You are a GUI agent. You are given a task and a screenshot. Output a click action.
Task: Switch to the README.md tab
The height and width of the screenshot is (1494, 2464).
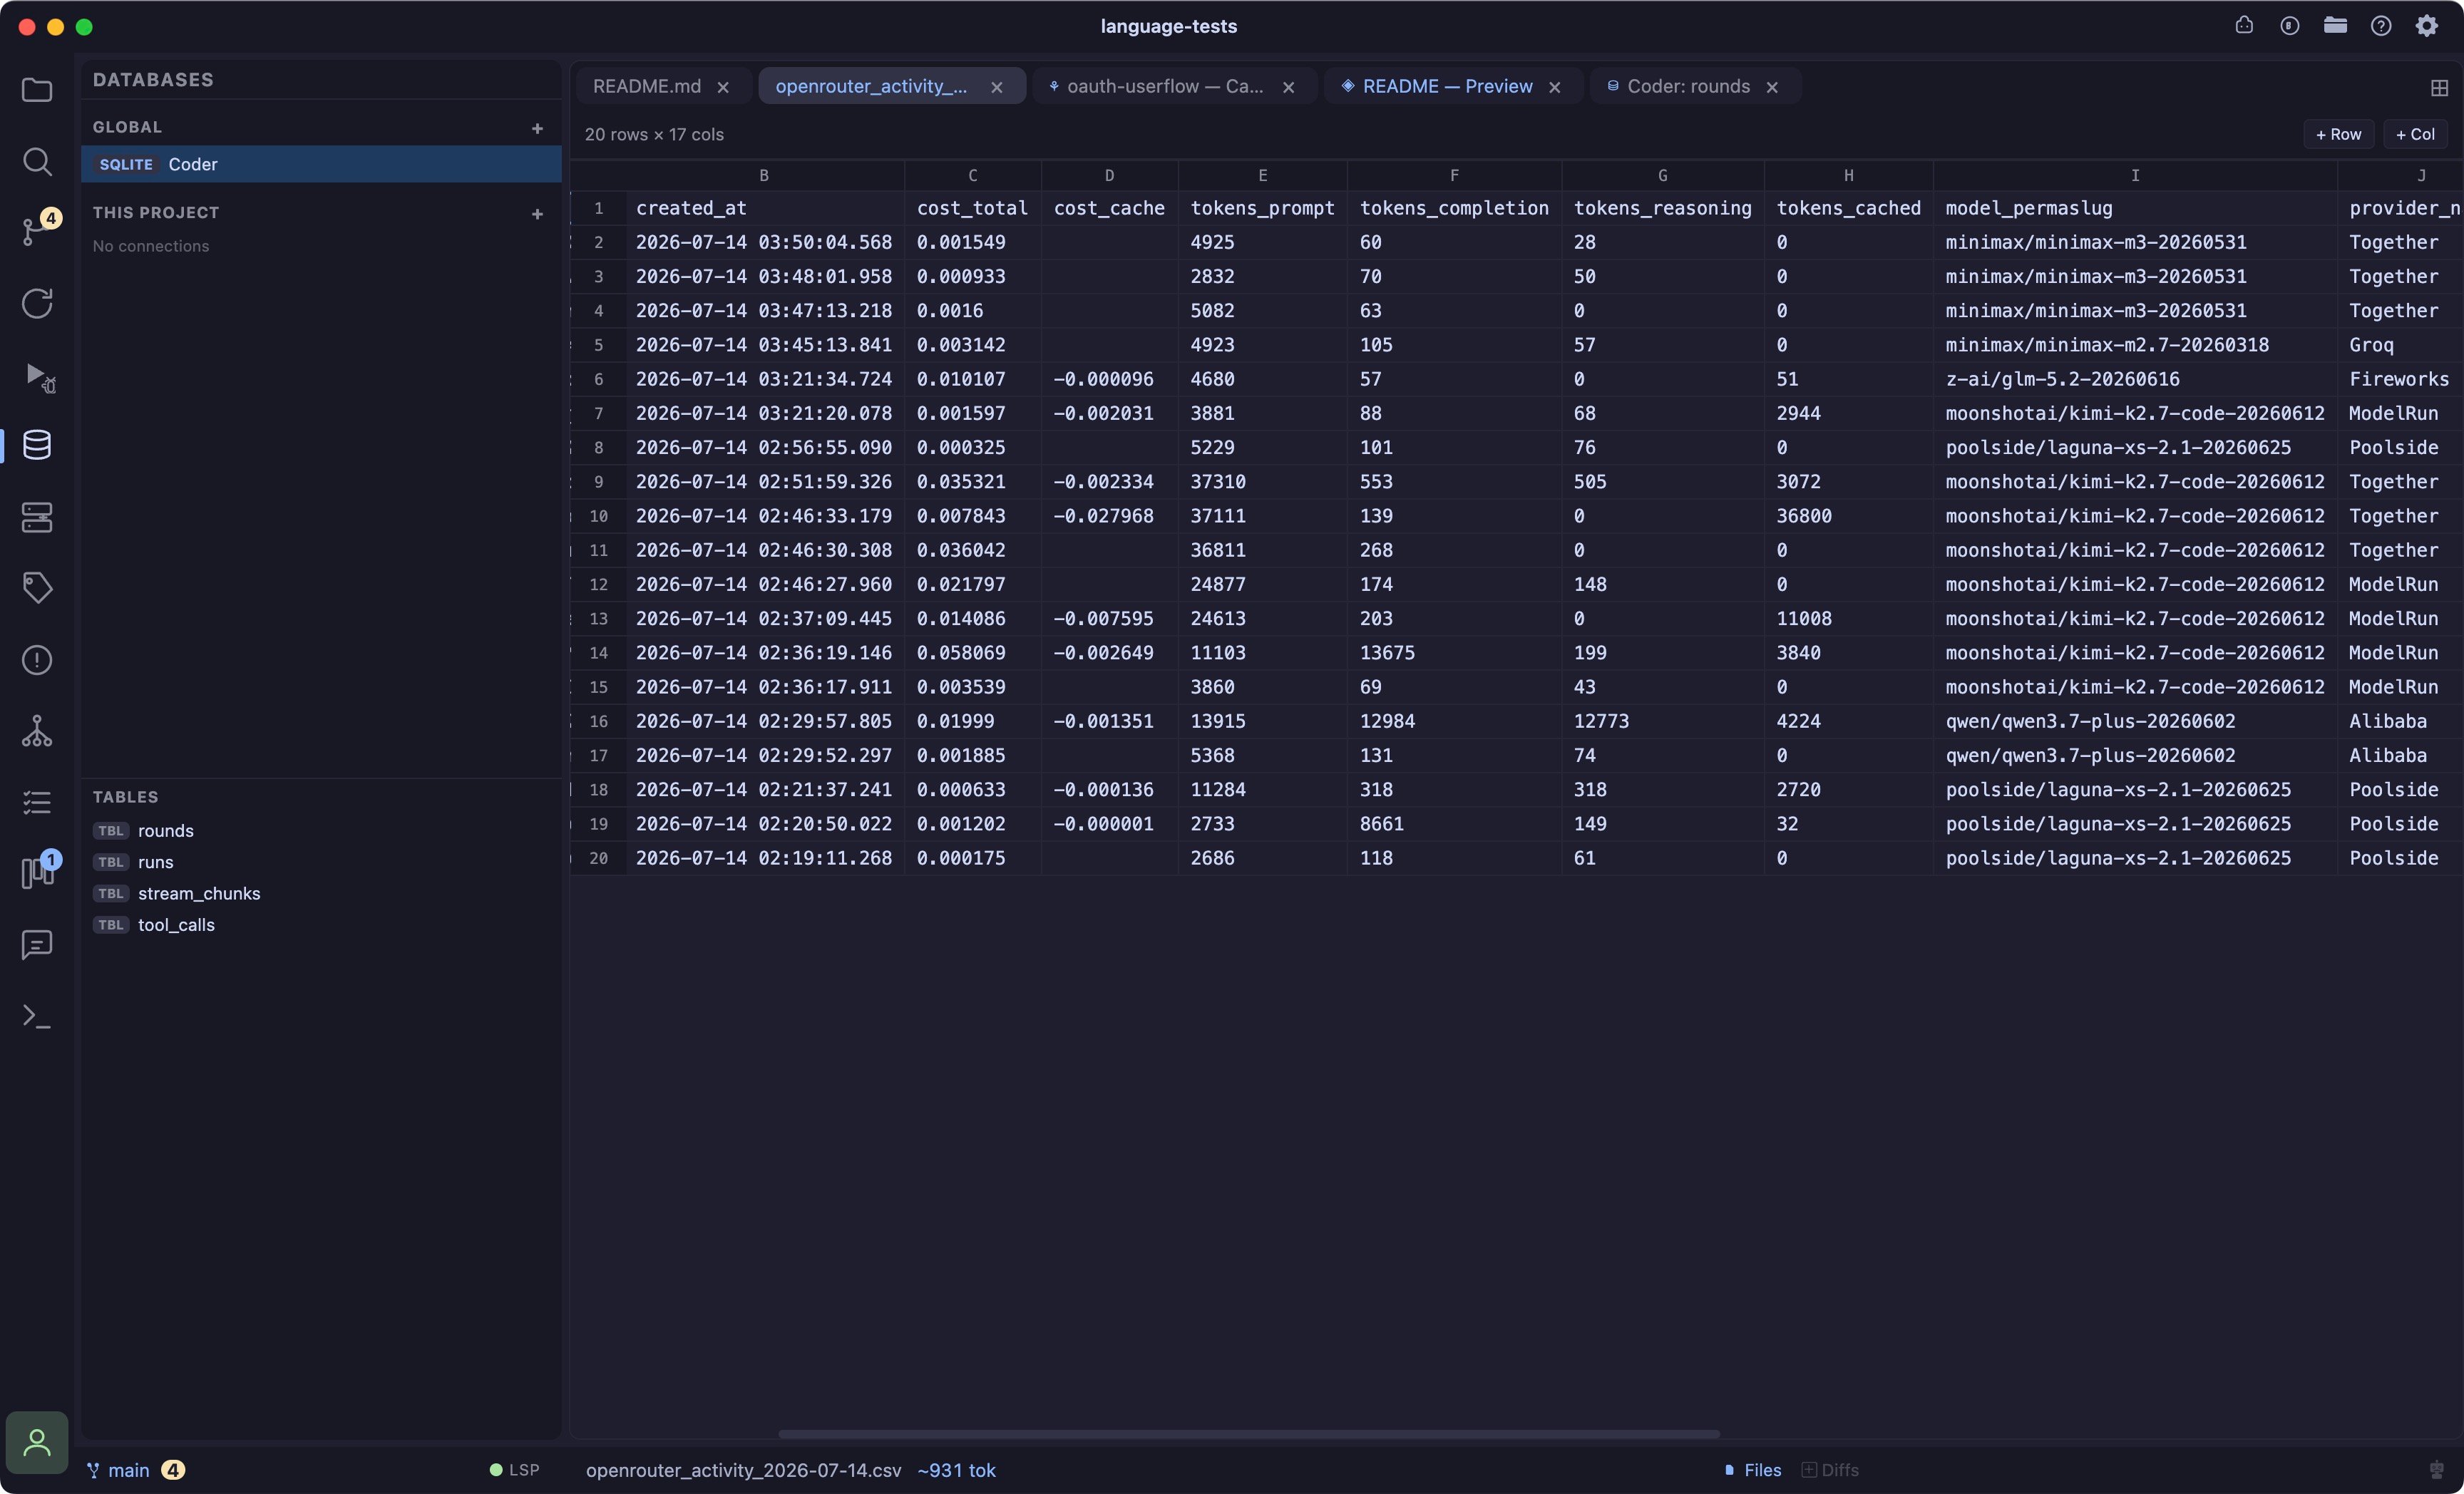647,86
